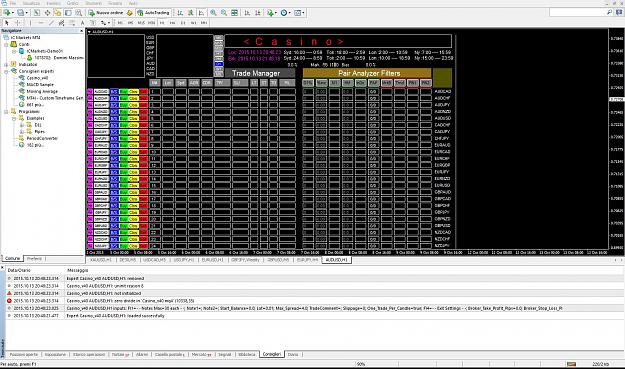Image resolution: width=625 pixels, height=369 pixels.
Task: Click the new chart icon
Action: [x=7, y=13]
